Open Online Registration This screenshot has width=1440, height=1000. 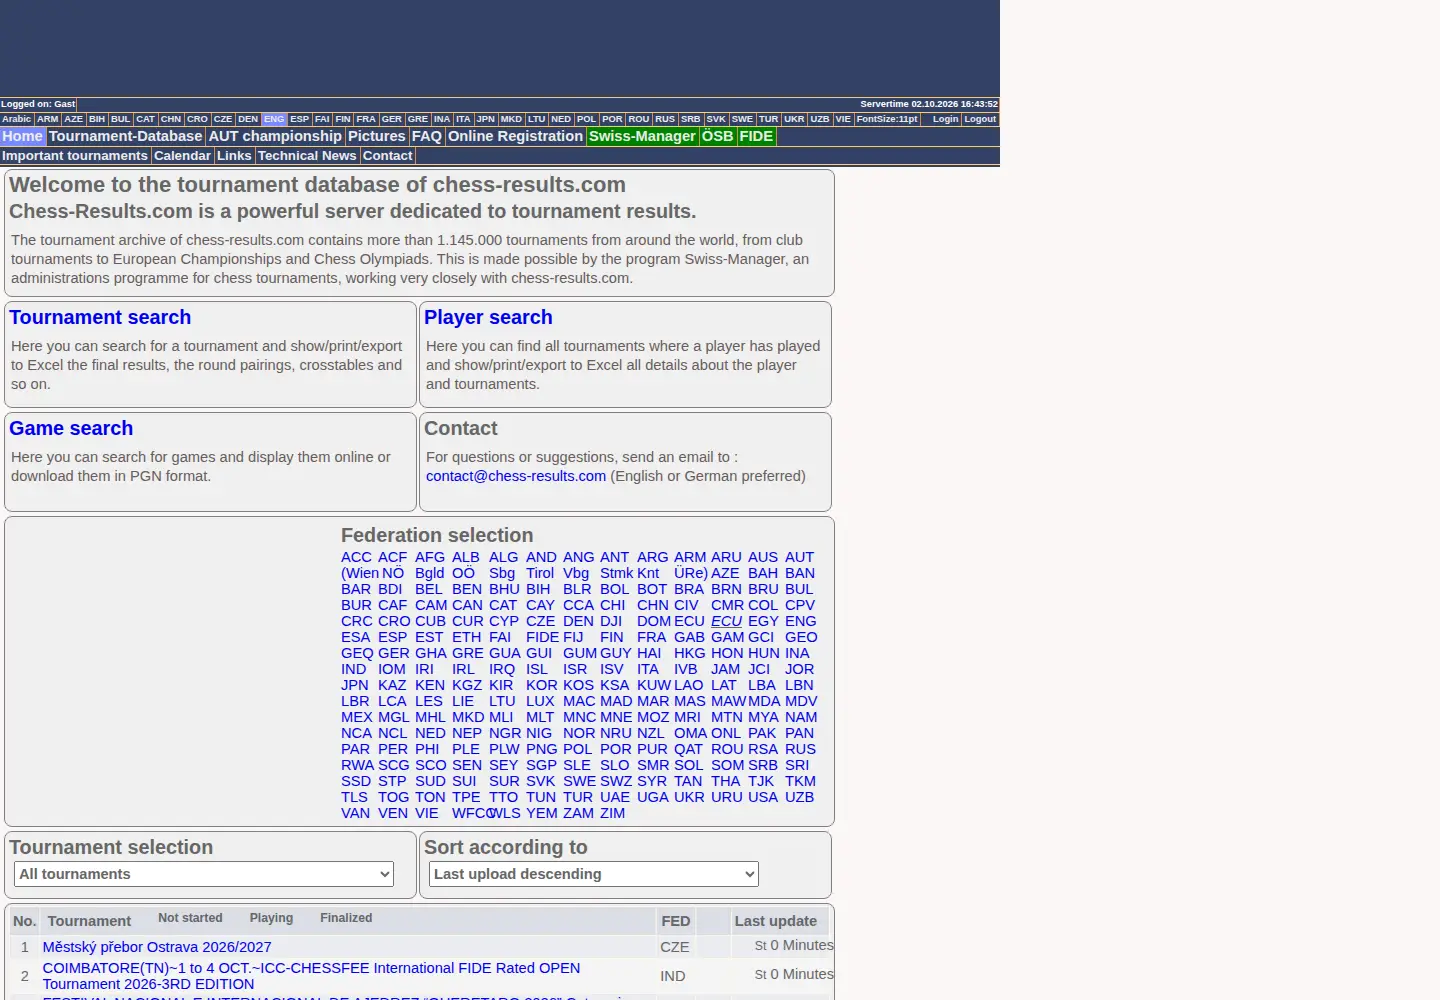[x=515, y=136]
